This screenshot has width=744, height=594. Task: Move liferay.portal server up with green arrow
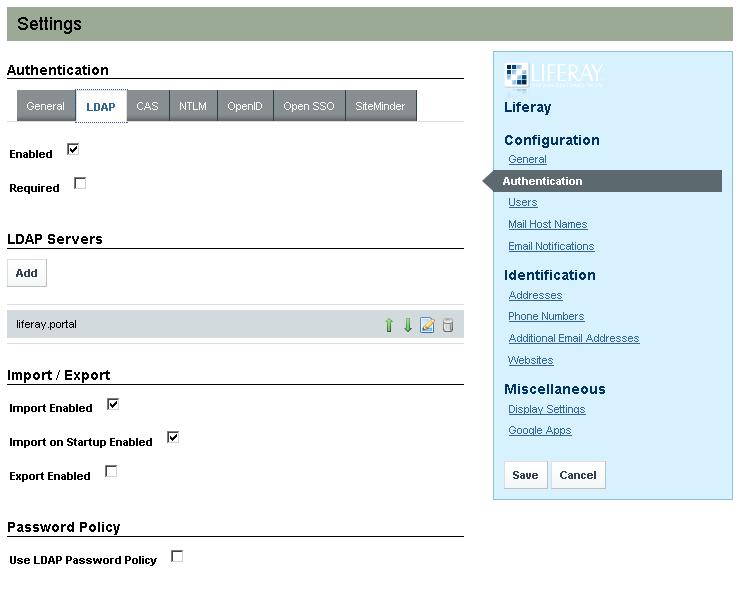click(x=389, y=325)
